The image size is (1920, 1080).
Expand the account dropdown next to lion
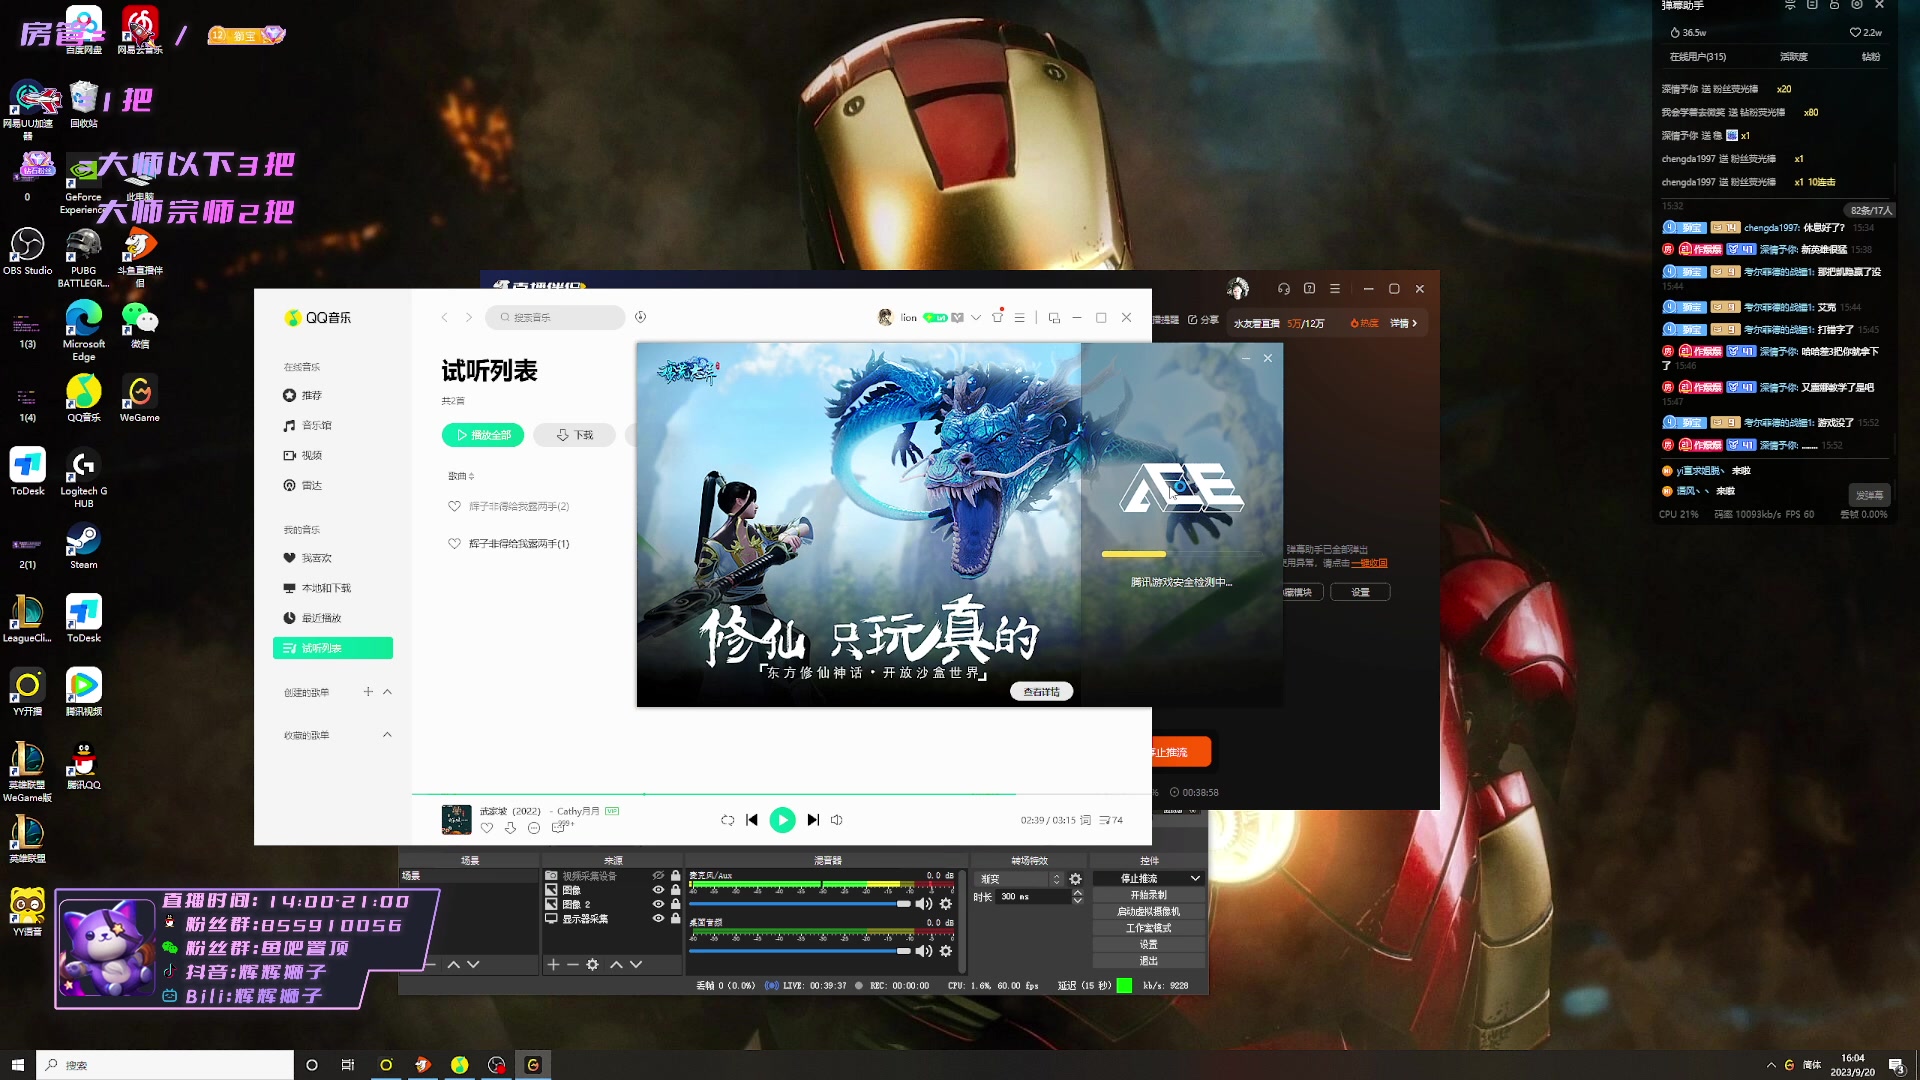(976, 318)
